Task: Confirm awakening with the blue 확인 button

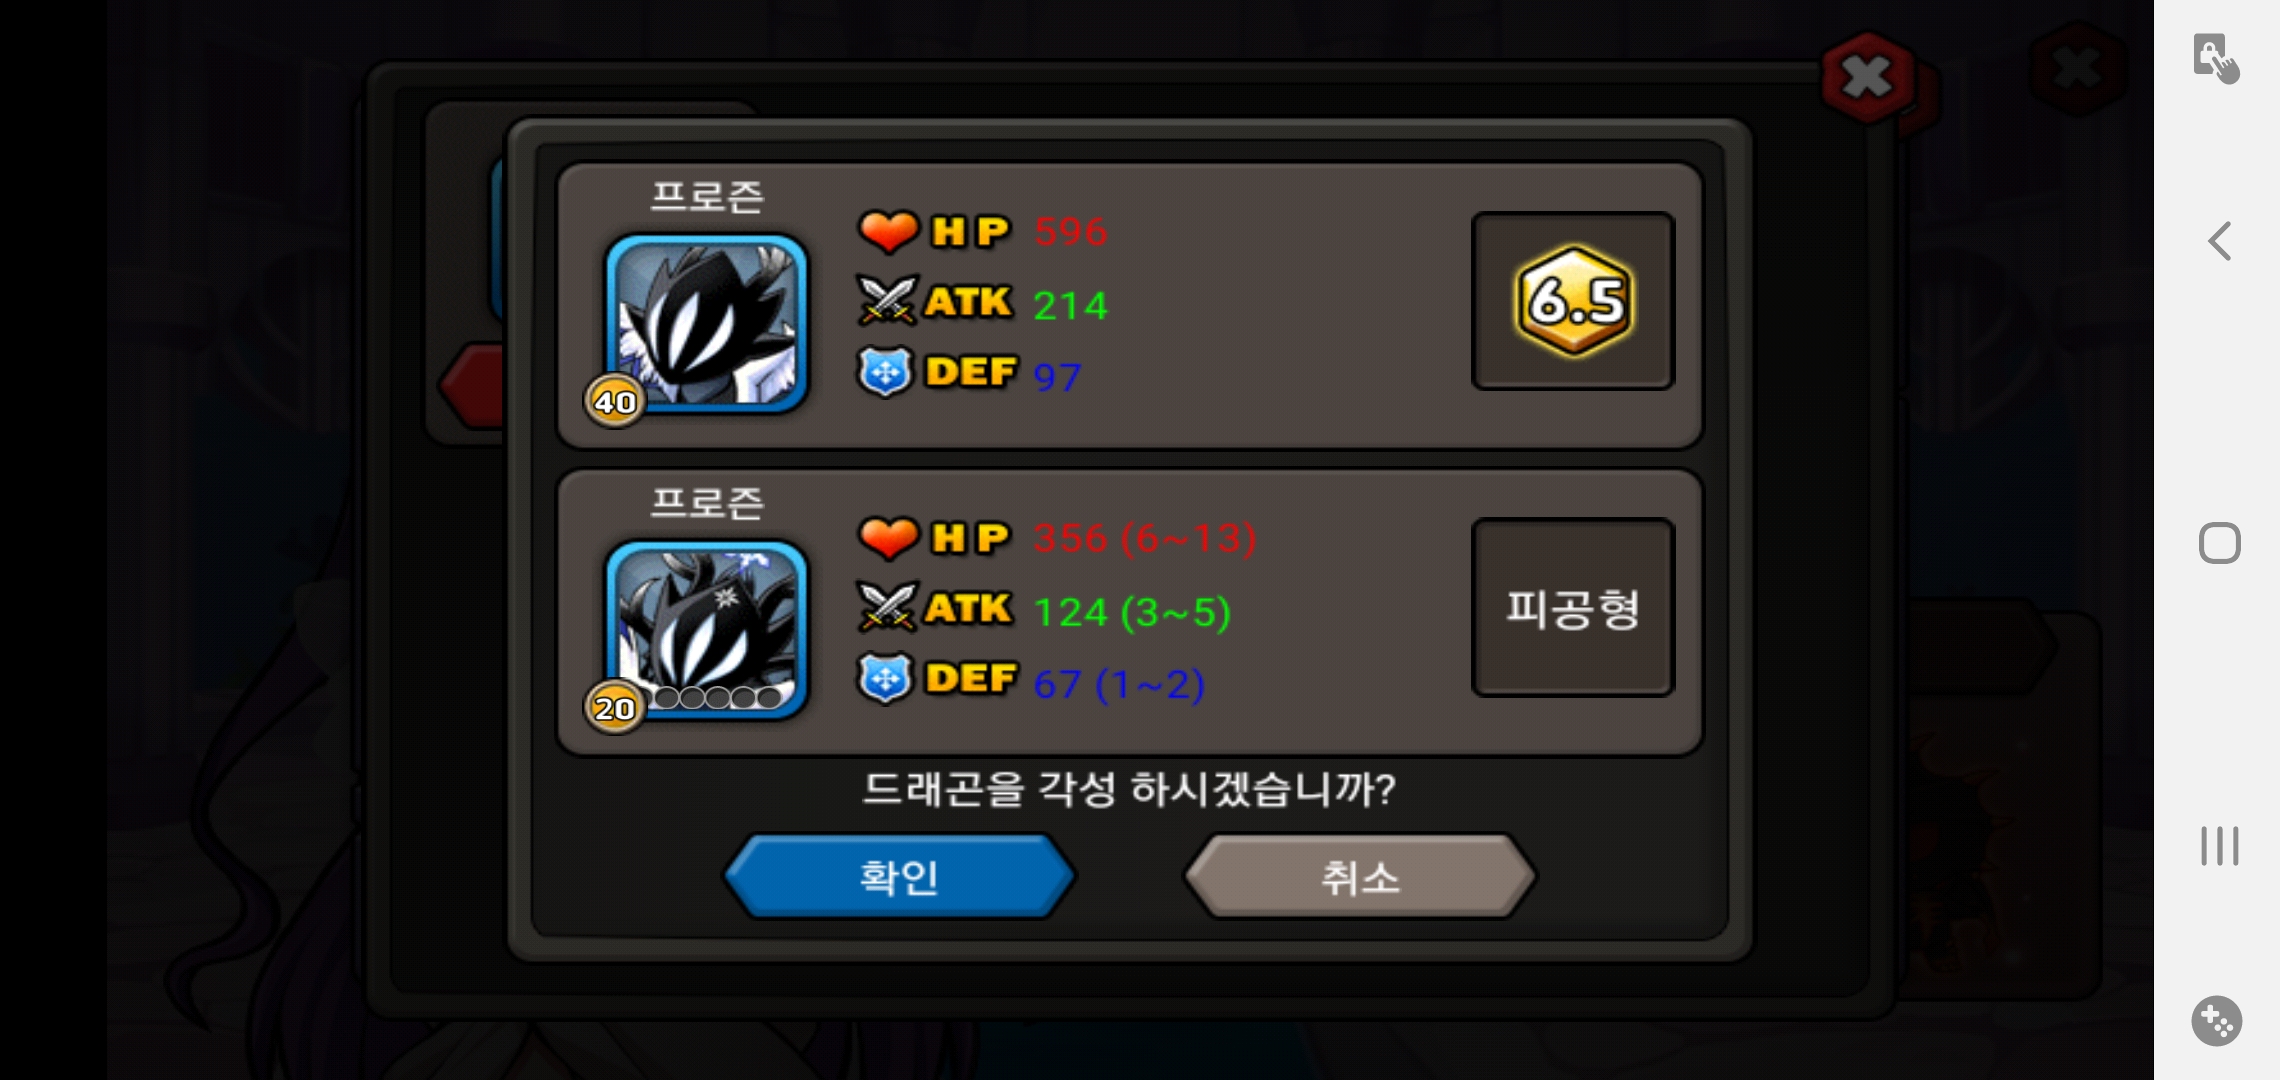Action: (899, 877)
